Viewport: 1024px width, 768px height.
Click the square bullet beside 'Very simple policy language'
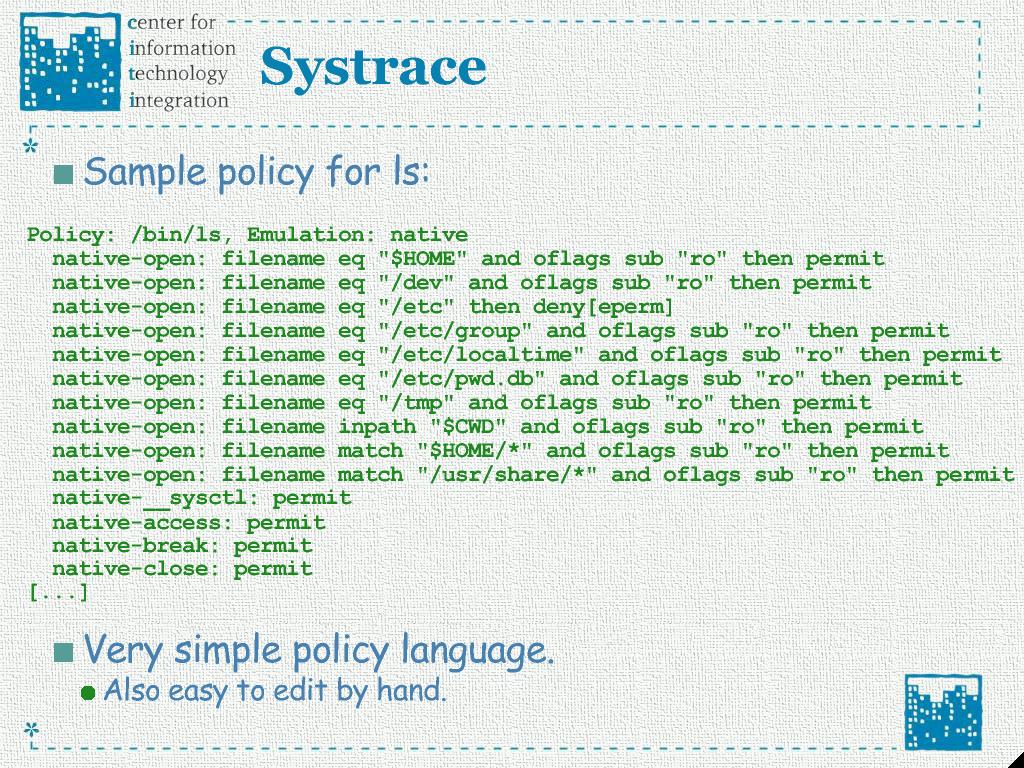65,653
